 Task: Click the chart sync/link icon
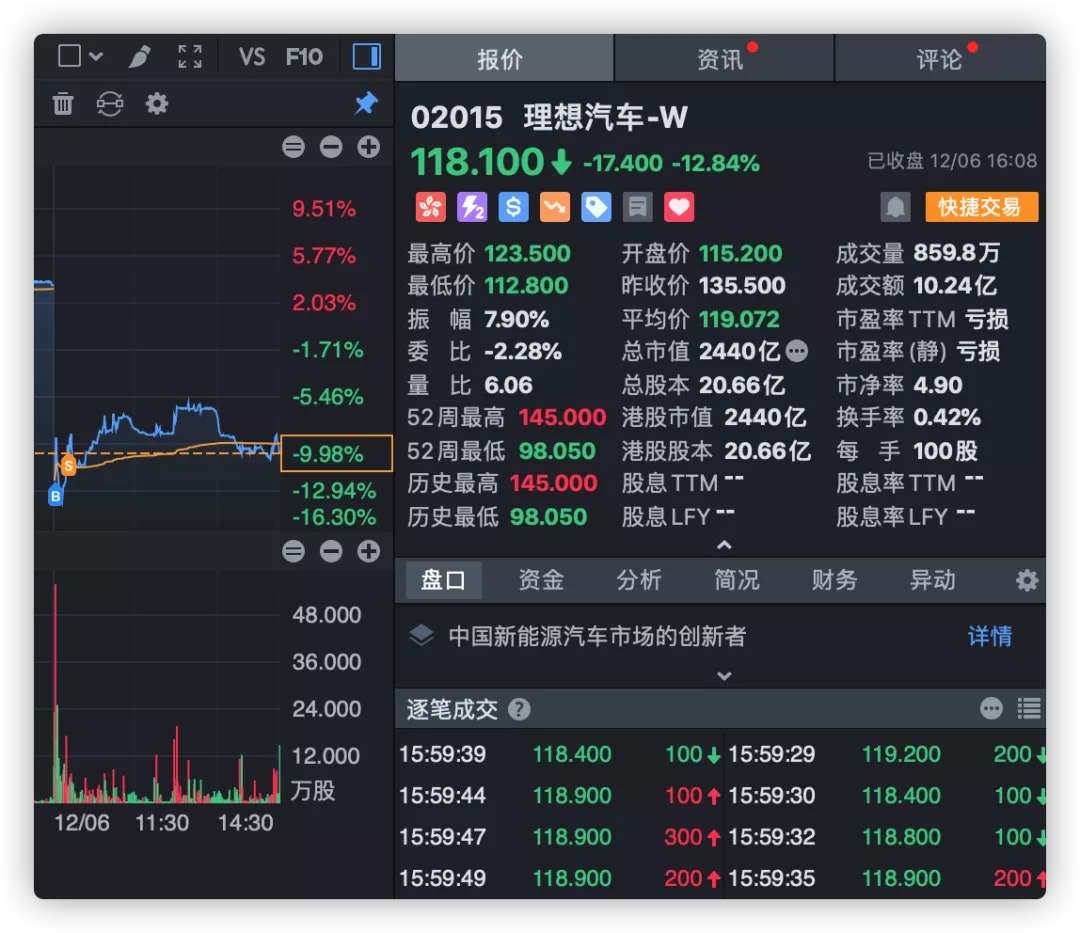click(110, 104)
